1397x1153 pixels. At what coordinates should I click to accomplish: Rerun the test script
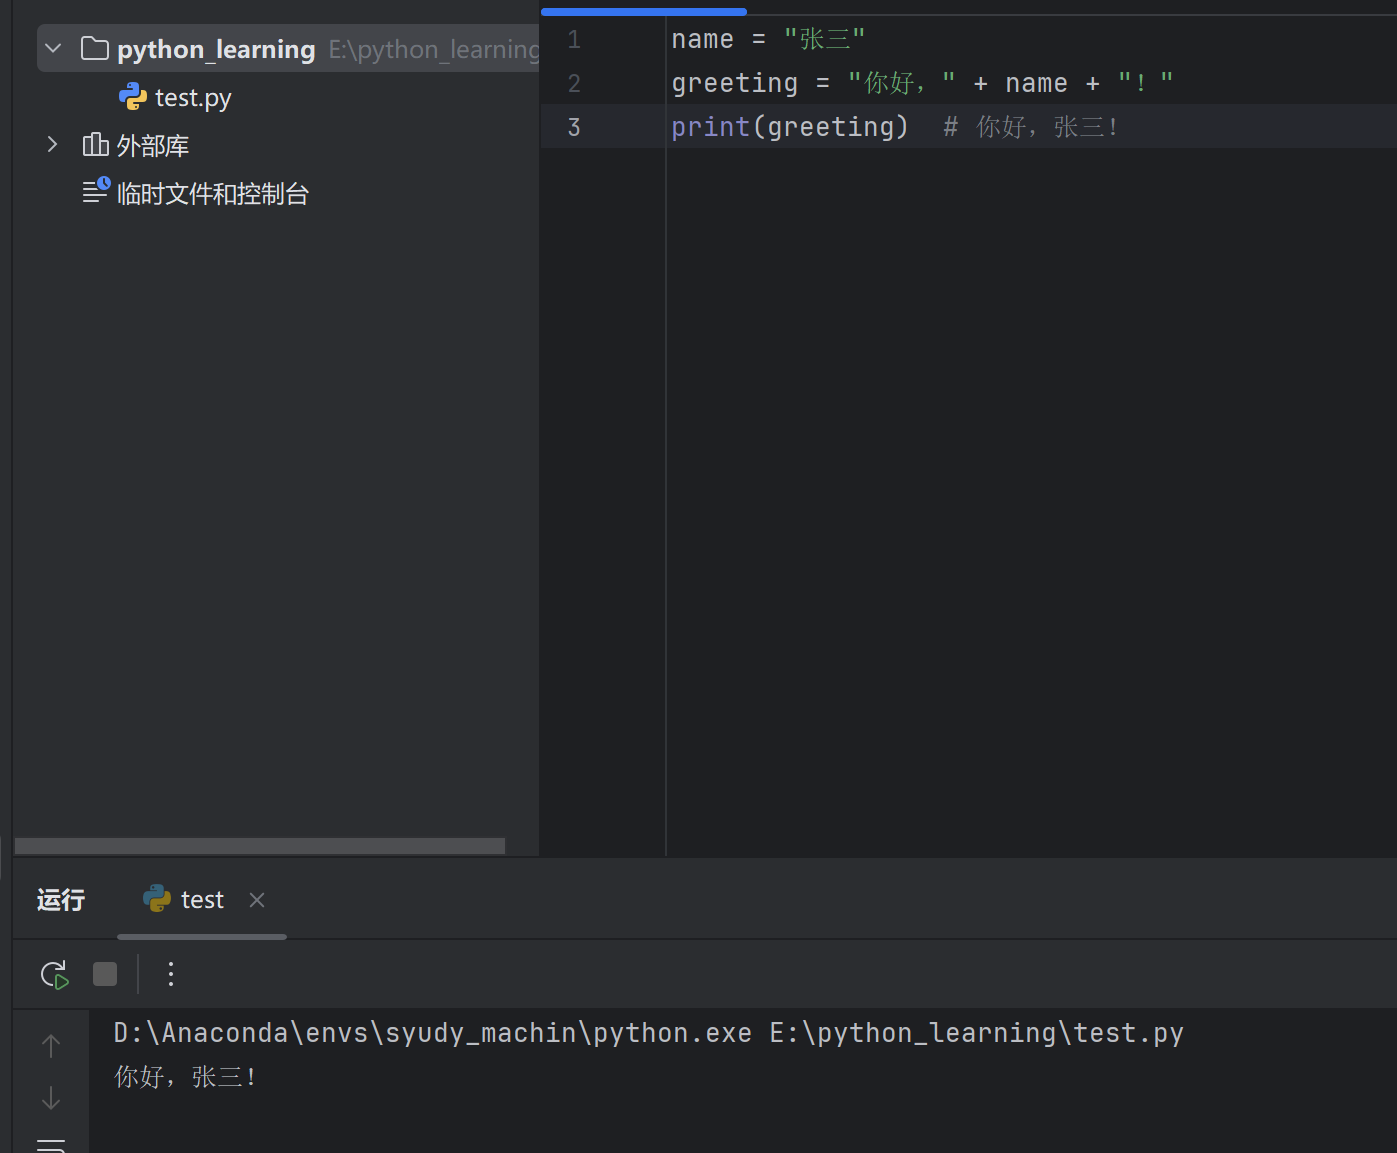click(54, 974)
